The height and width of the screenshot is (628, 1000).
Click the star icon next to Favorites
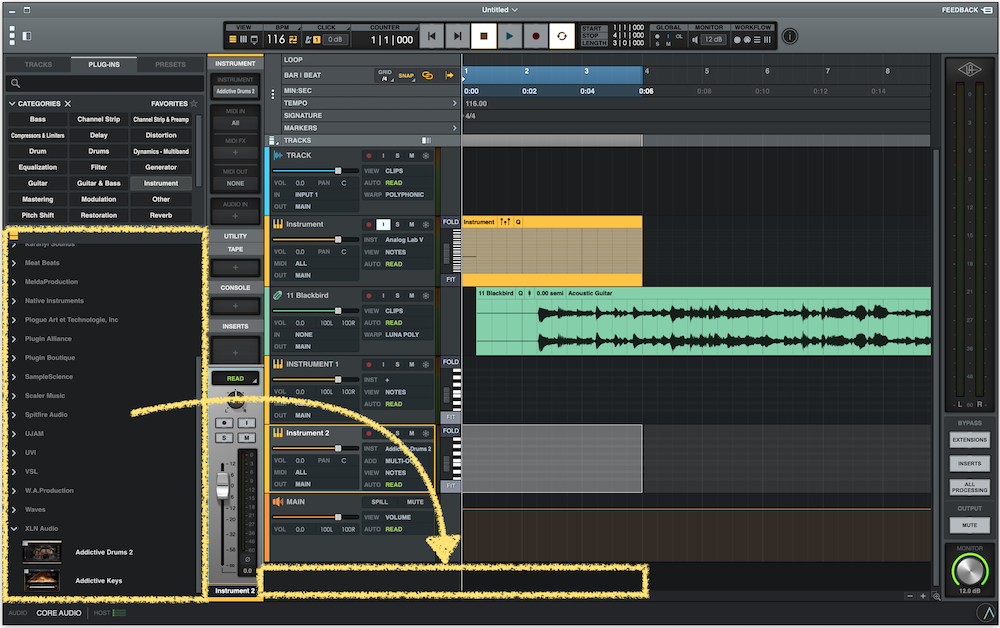pyautogui.click(x=194, y=104)
